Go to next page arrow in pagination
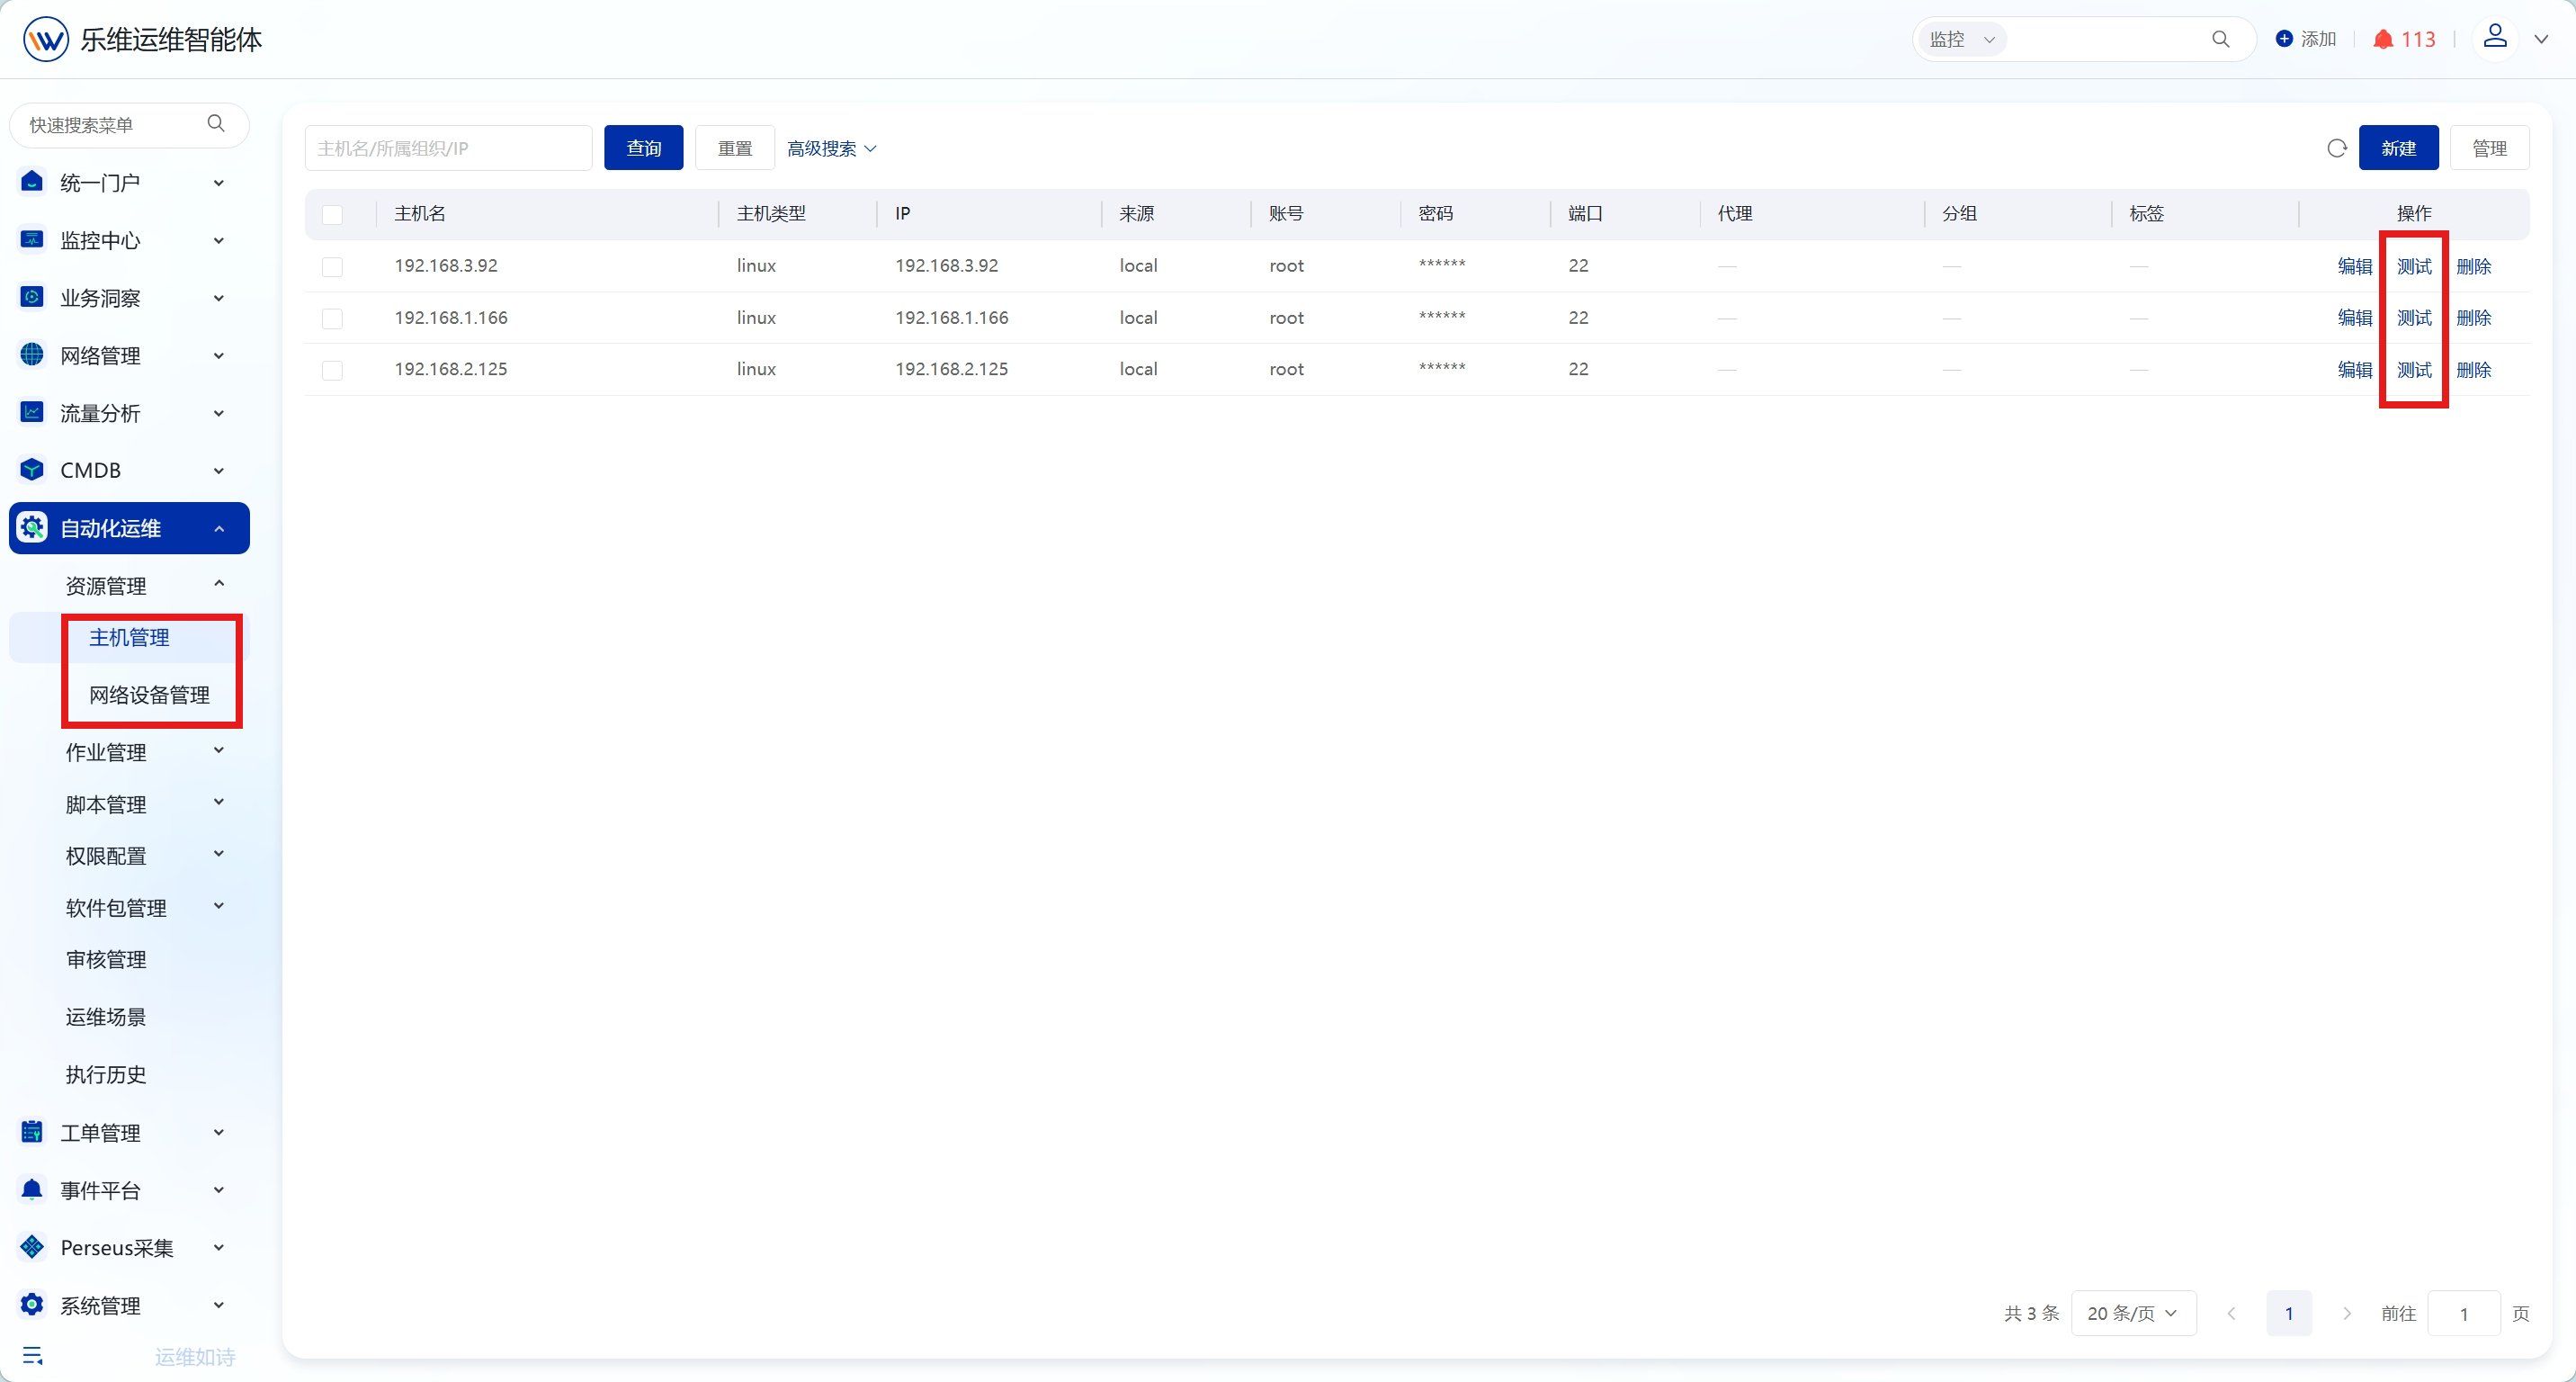Screen dimensions: 2576x1382 click(2346, 1313)
